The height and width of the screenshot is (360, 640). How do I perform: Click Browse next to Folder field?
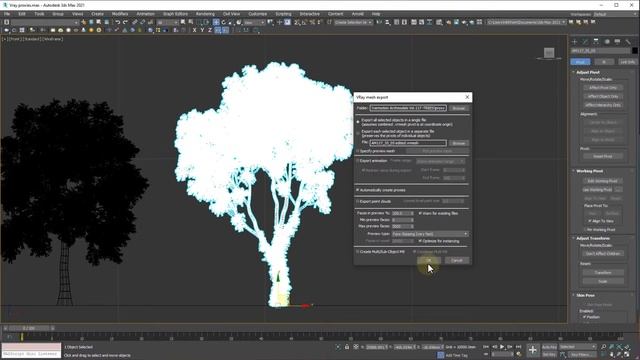tap(458, 108)
